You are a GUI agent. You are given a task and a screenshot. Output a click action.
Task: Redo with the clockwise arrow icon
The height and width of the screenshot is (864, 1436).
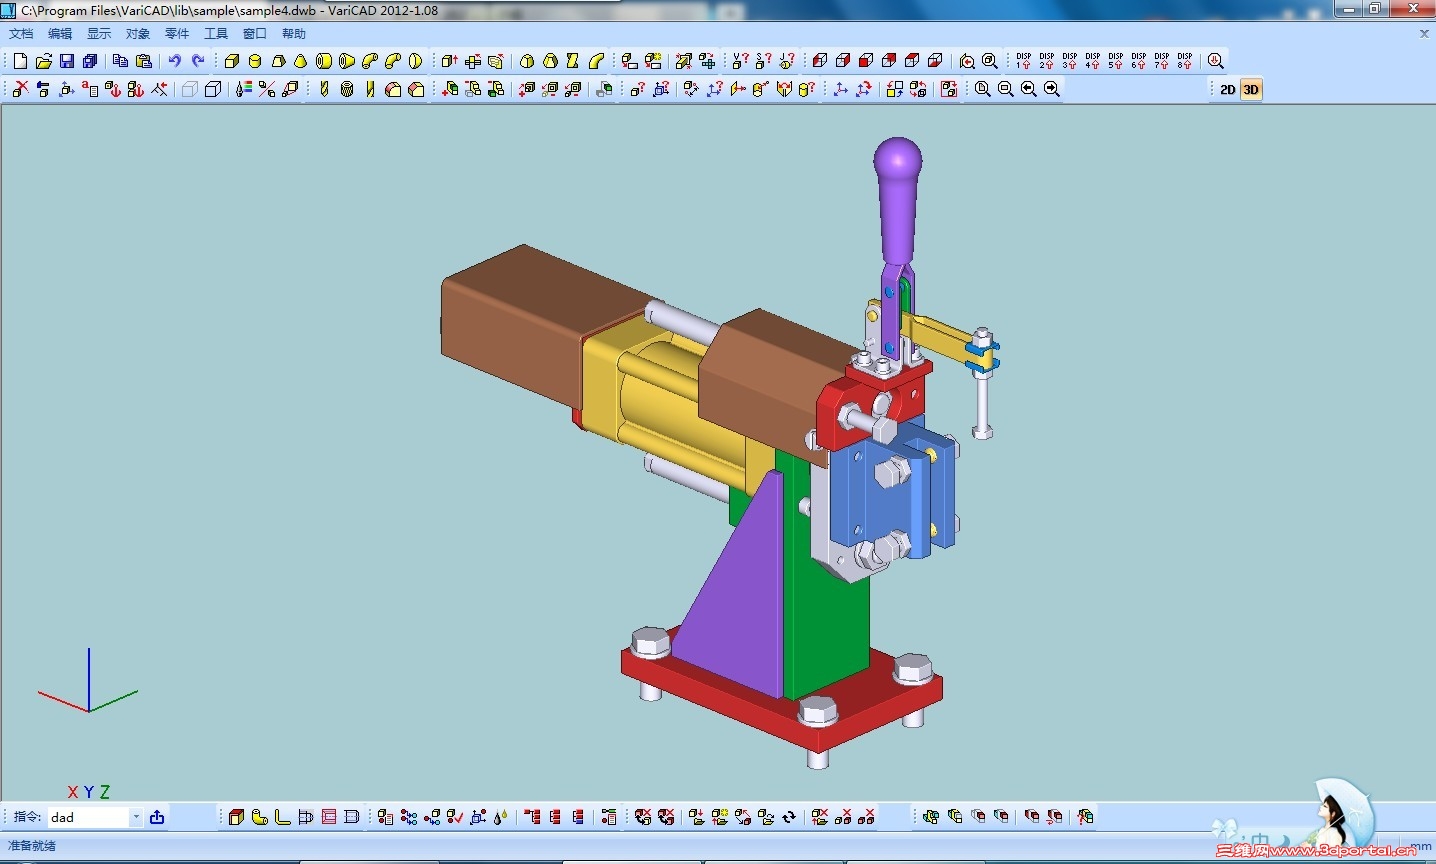pyautogui.click(x=198, y=61)
